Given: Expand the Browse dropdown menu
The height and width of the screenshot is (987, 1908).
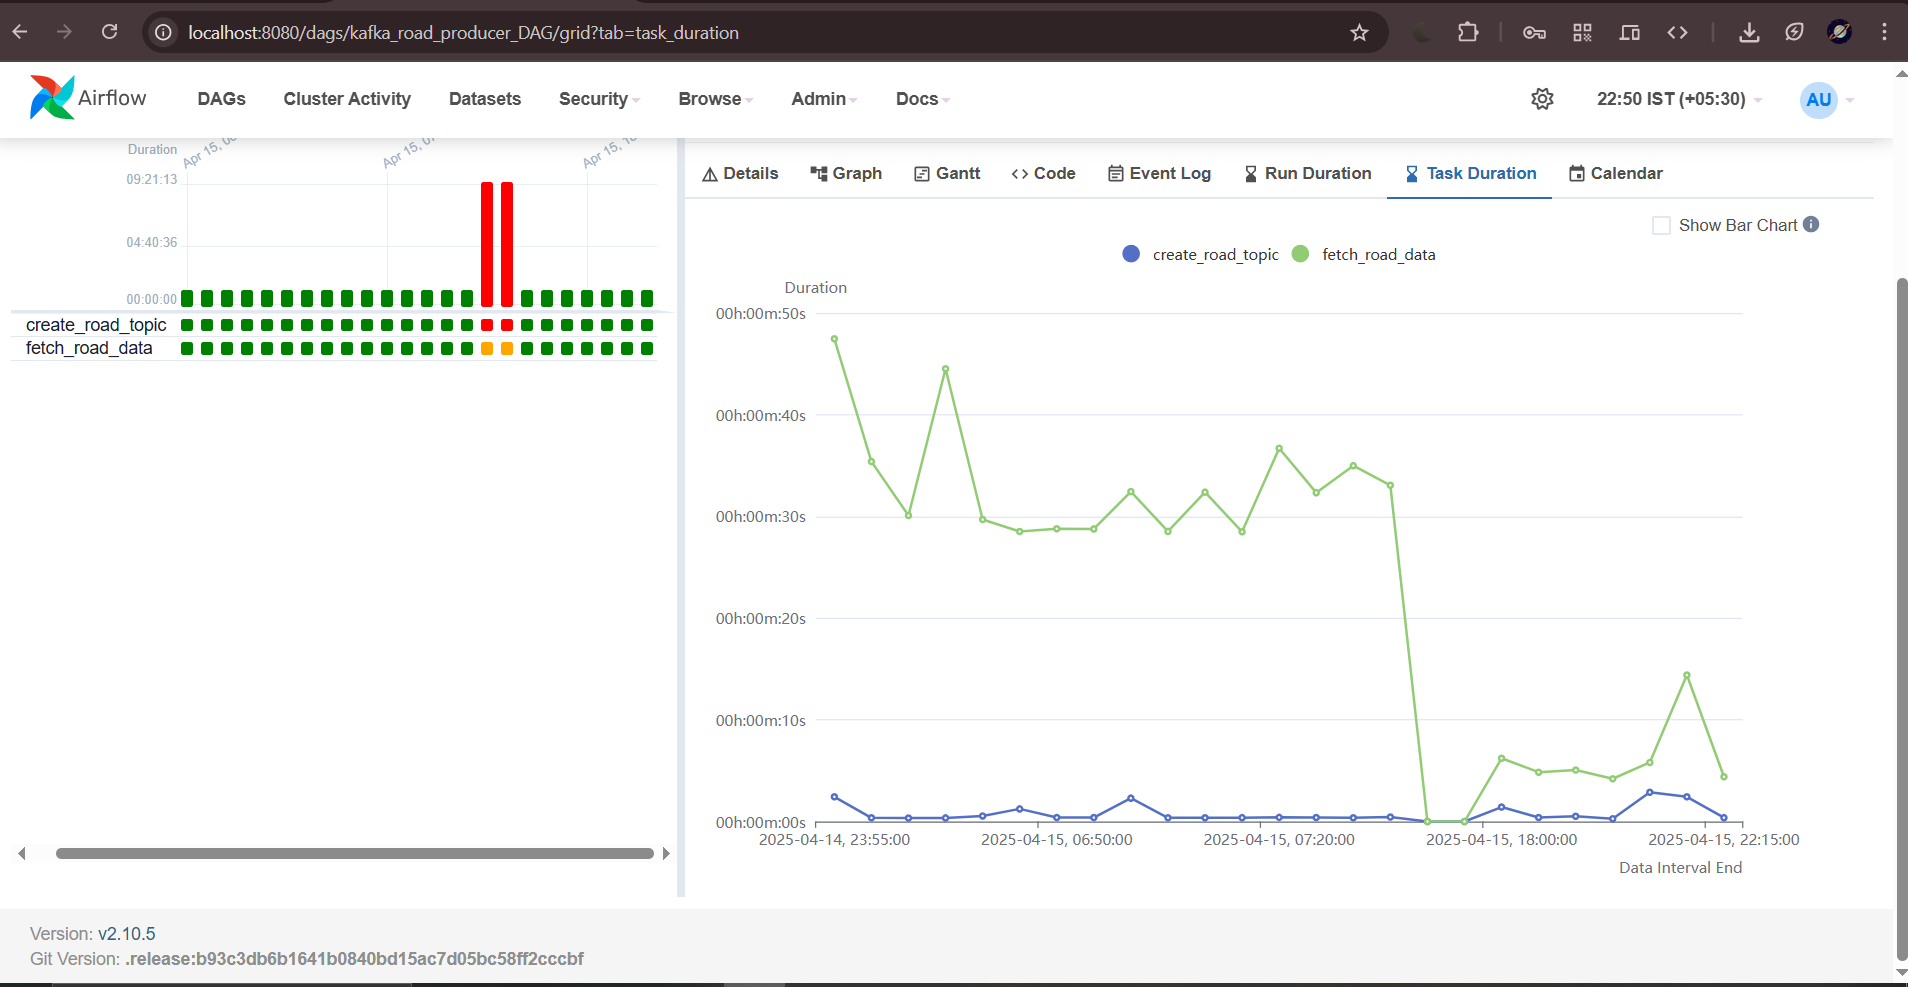Looking at the screenshot, I should 715,99.
